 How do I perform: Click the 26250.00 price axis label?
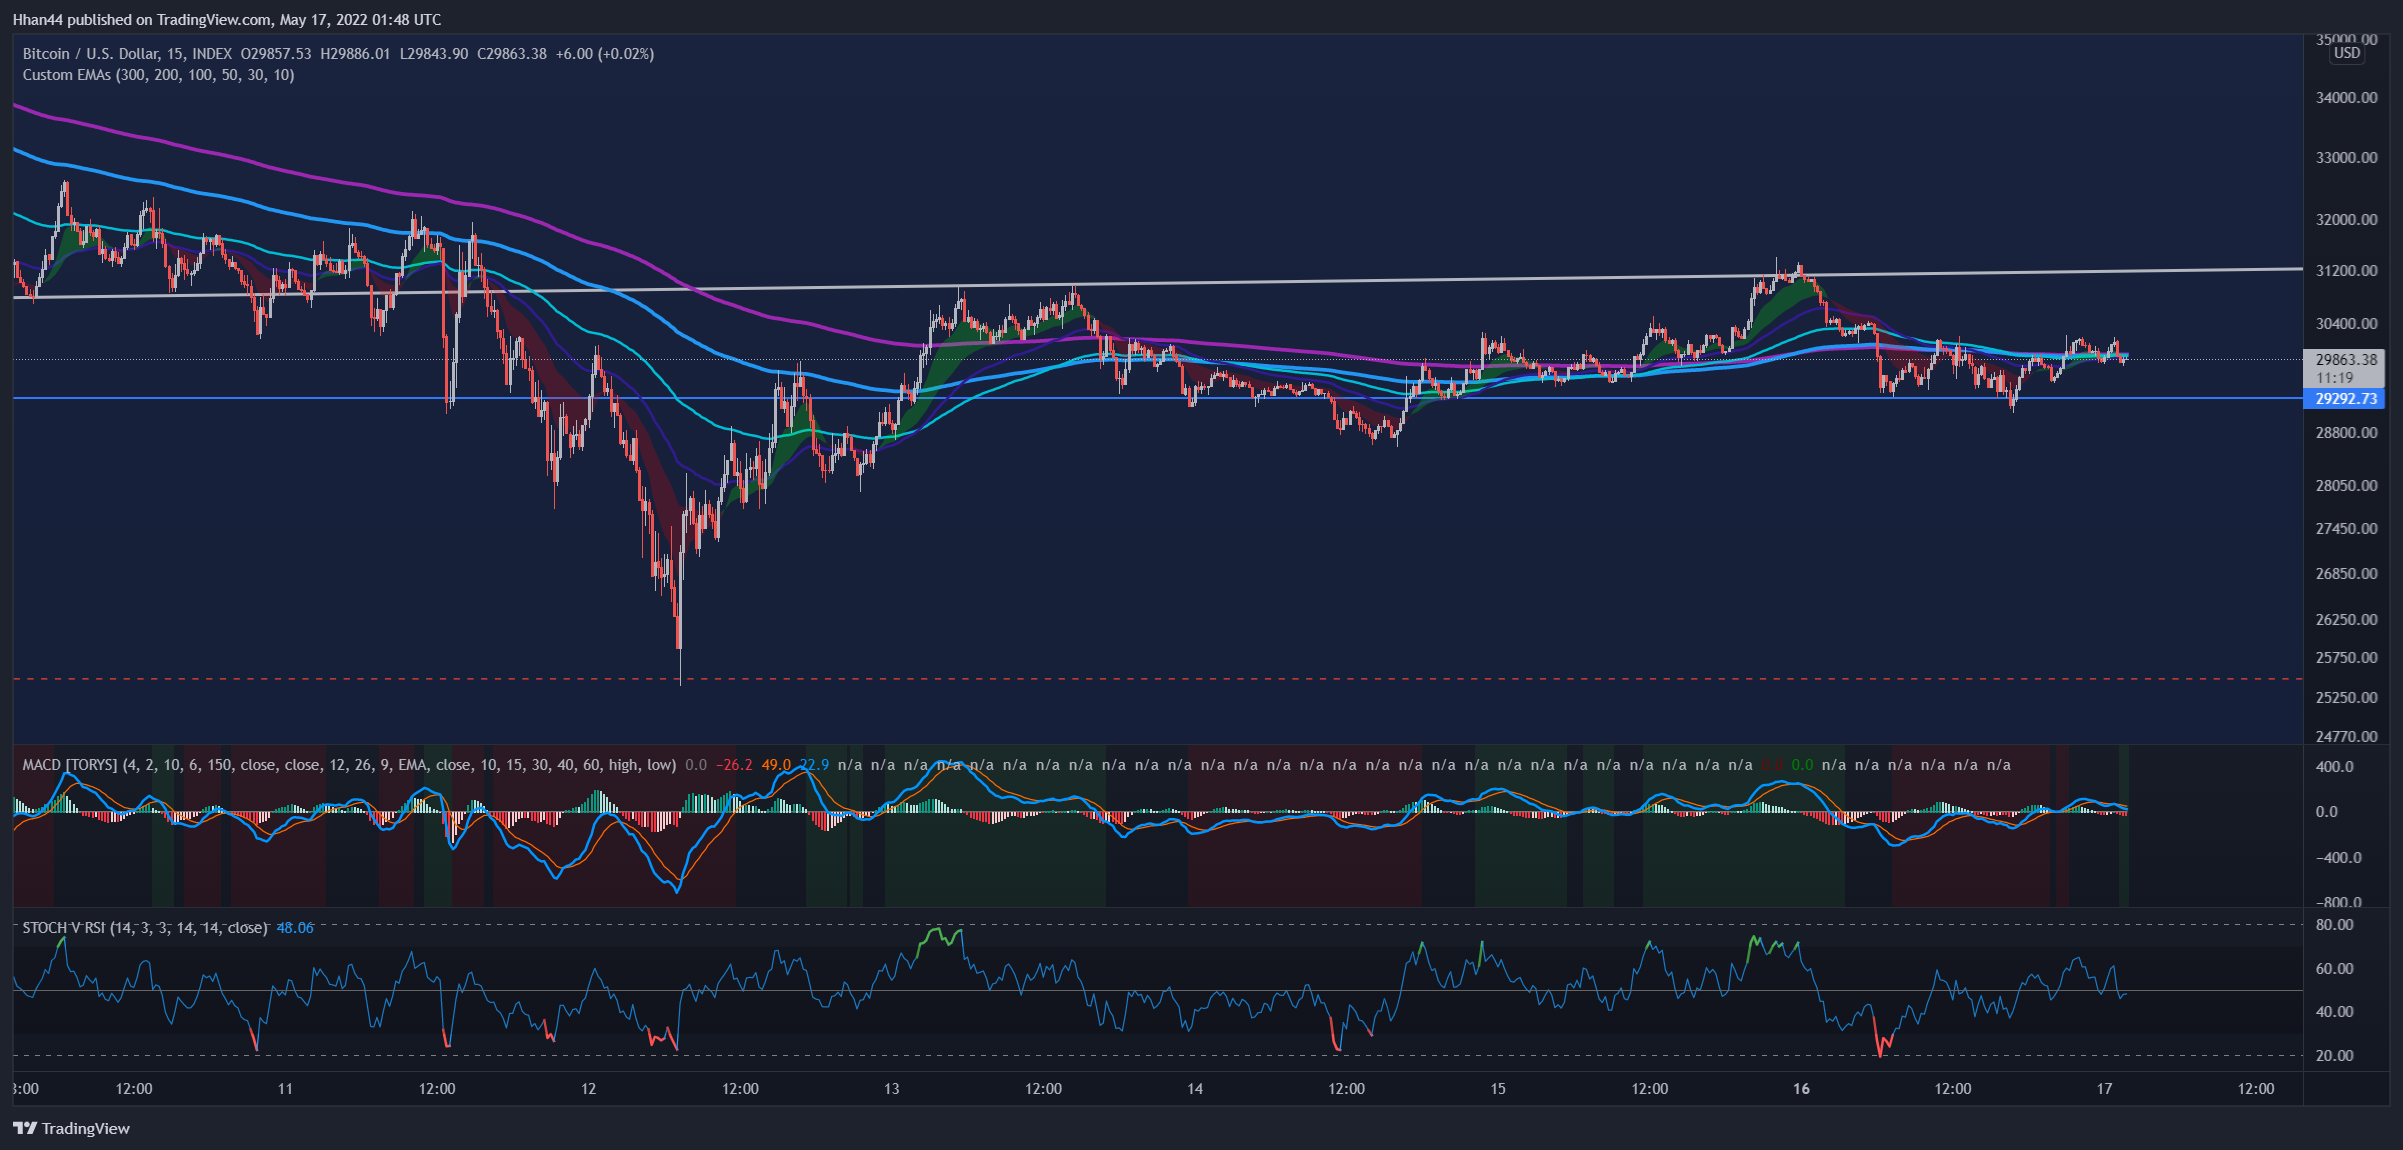click(x=2346, y=620)
